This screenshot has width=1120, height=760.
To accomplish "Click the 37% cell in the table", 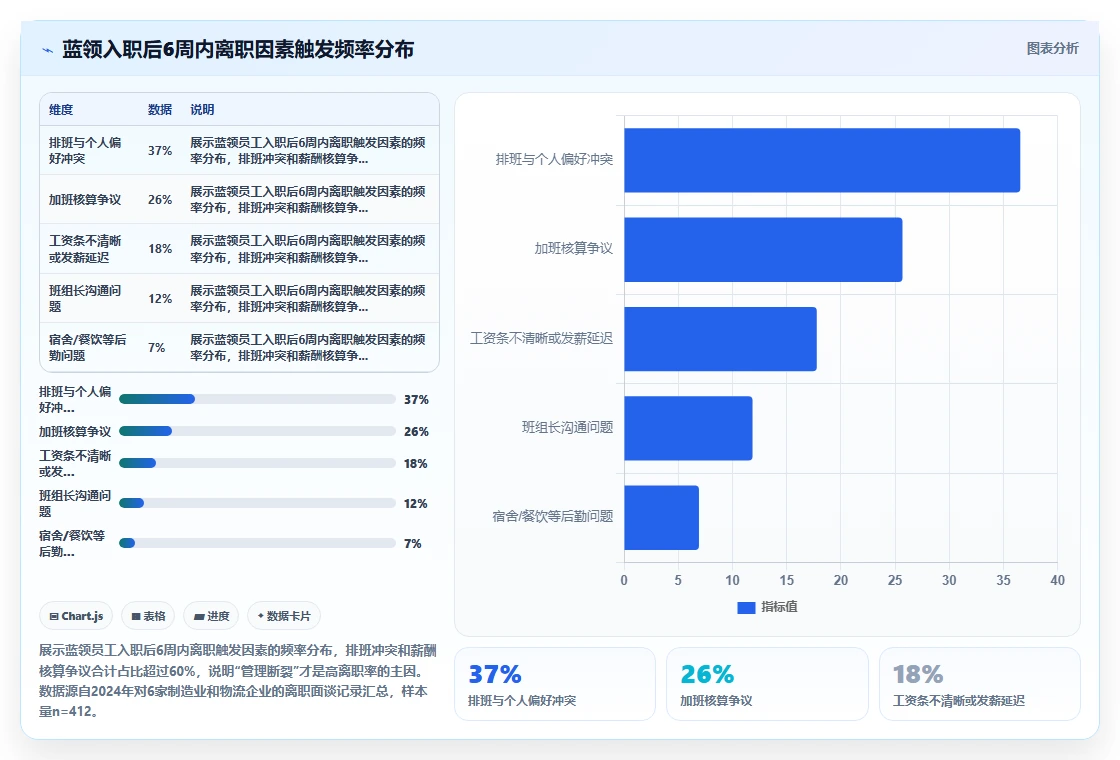I will (160, 151).
